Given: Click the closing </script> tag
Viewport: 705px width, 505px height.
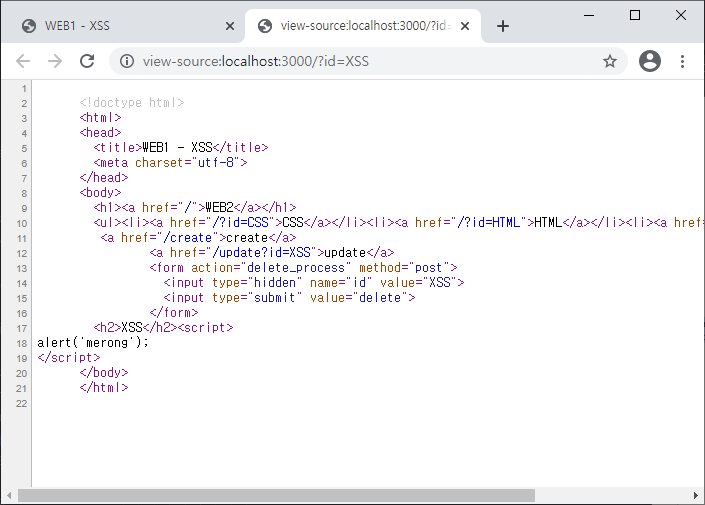Looking at the screenshot, I should 69,358.
